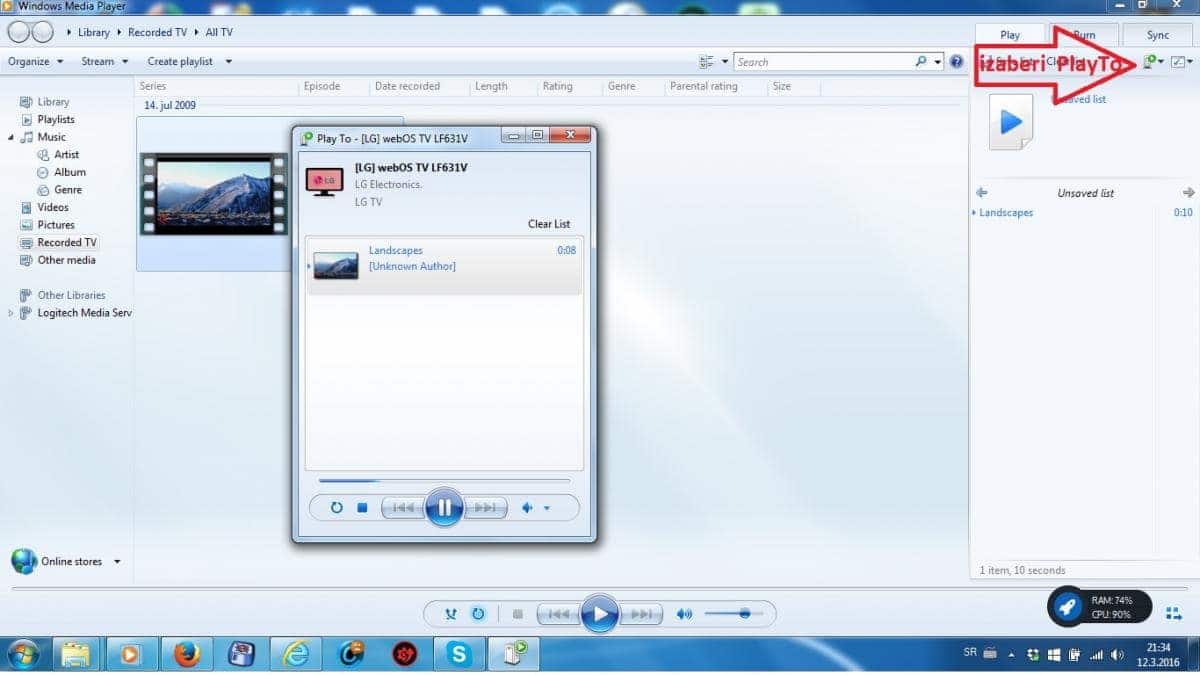
Task: Mute the sound in Play To window
Action: coord(528,508)
